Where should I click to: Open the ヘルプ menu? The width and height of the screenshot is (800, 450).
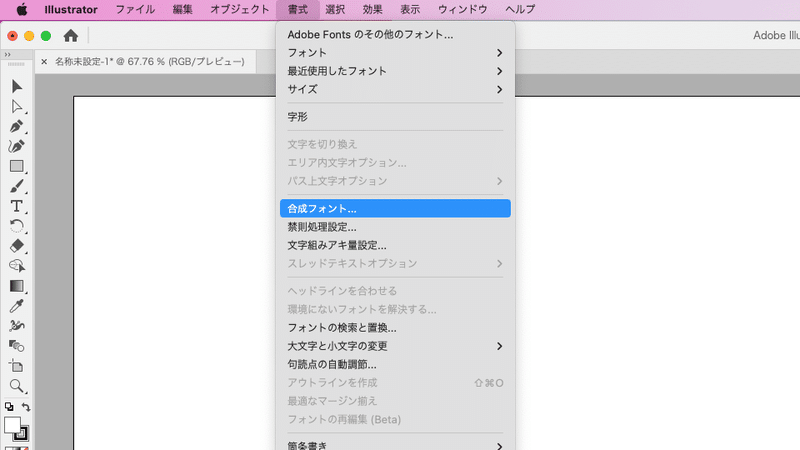tap(520, 9)
